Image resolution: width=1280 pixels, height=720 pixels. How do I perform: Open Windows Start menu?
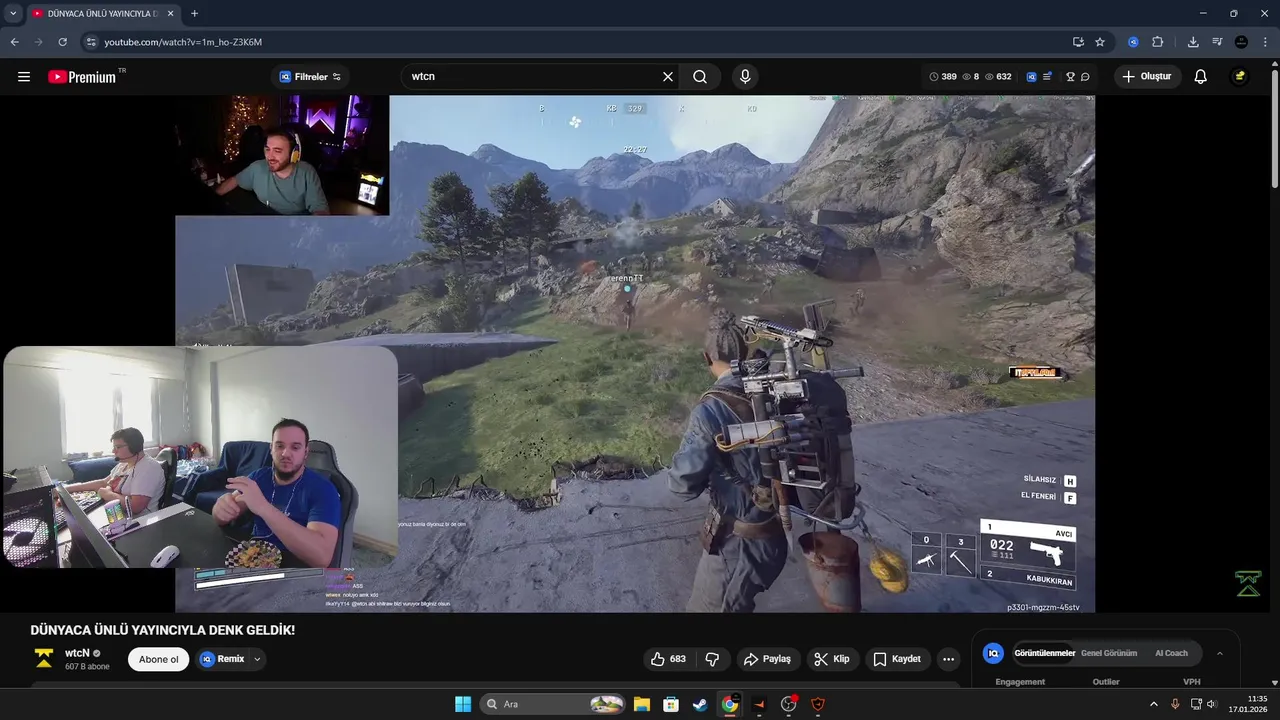463,704
